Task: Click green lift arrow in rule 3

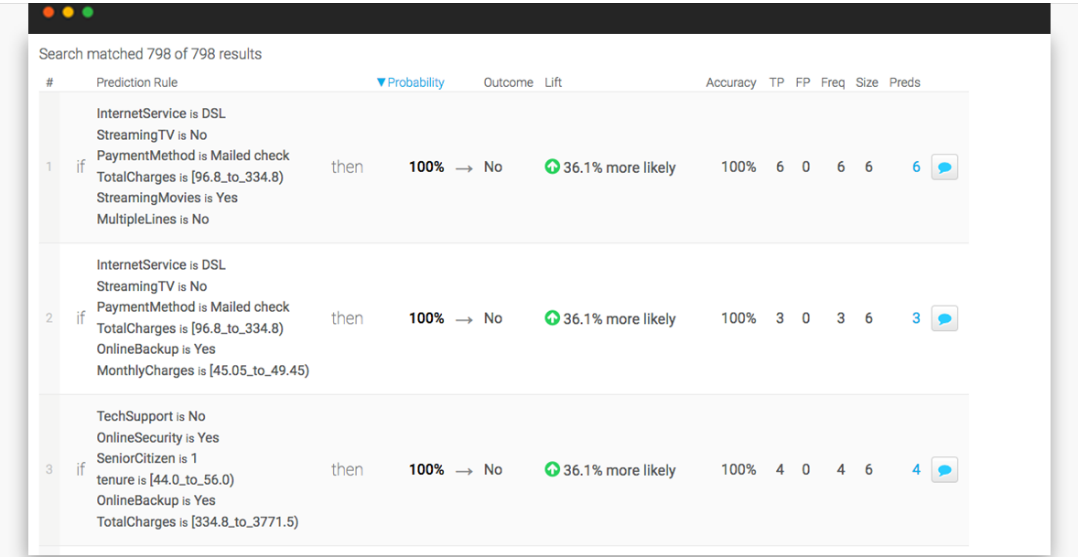Action: [x=552, y=469]
